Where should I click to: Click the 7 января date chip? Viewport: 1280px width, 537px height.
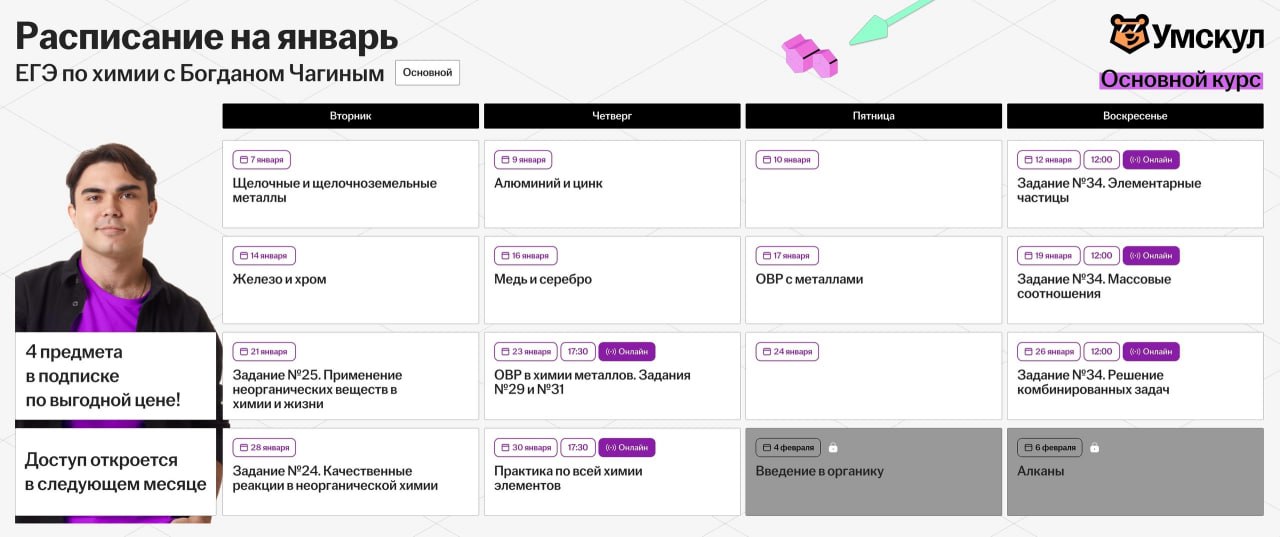point(264,160)
